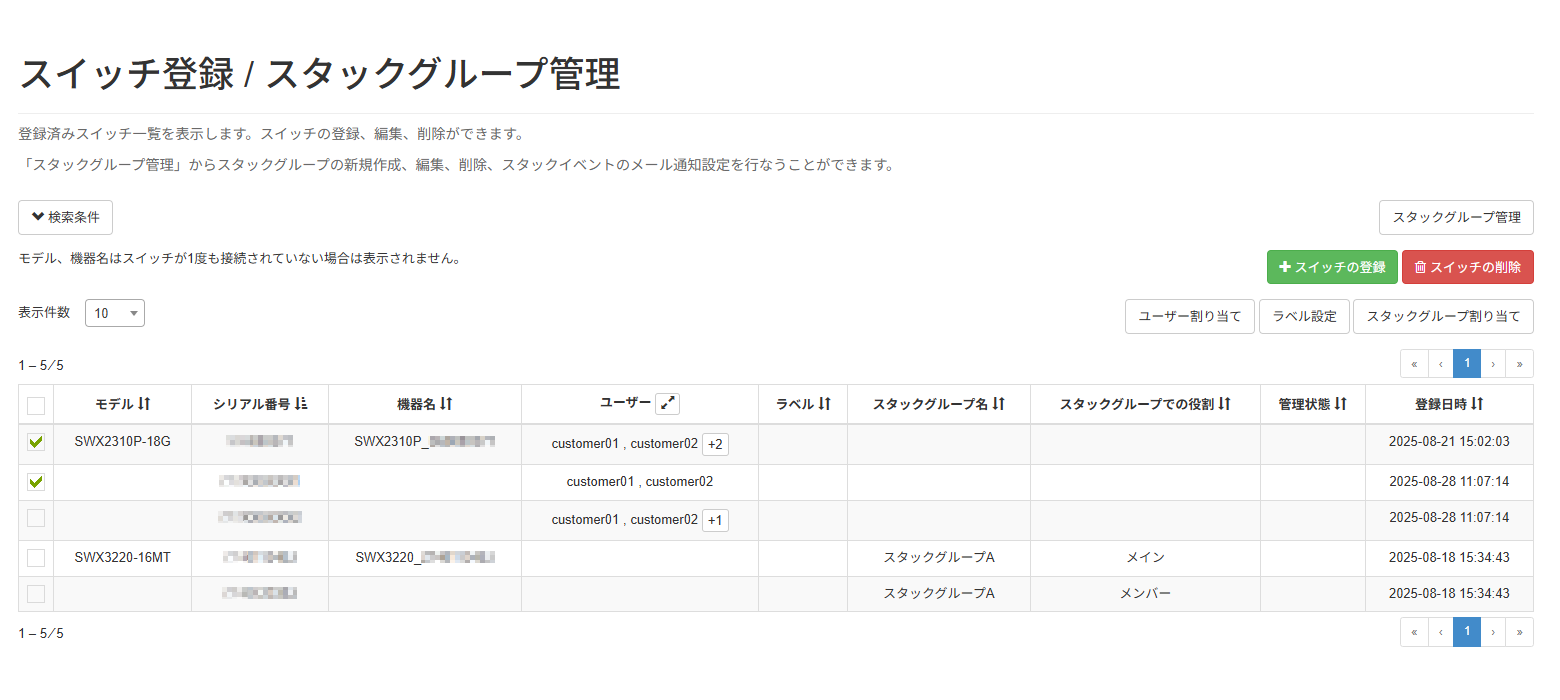The width and height of the screenshot is (1560, 700).
Task: Uncheck the SWX2310P-18G row checkbox
Action: 36,443
